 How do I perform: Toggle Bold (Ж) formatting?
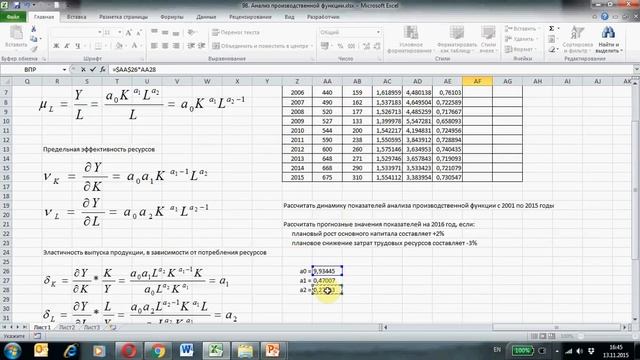[x=56, y=46]
